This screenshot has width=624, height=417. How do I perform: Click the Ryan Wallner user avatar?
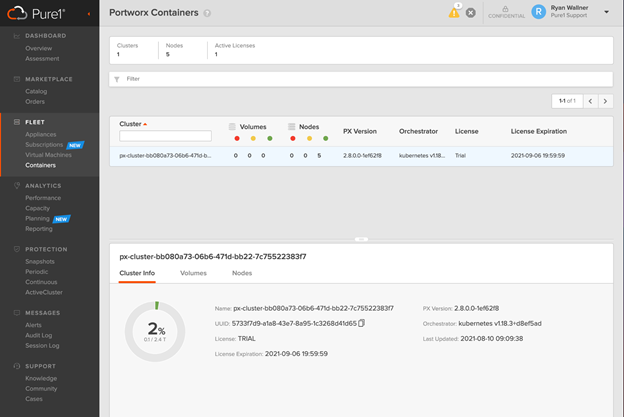[540, 12]
